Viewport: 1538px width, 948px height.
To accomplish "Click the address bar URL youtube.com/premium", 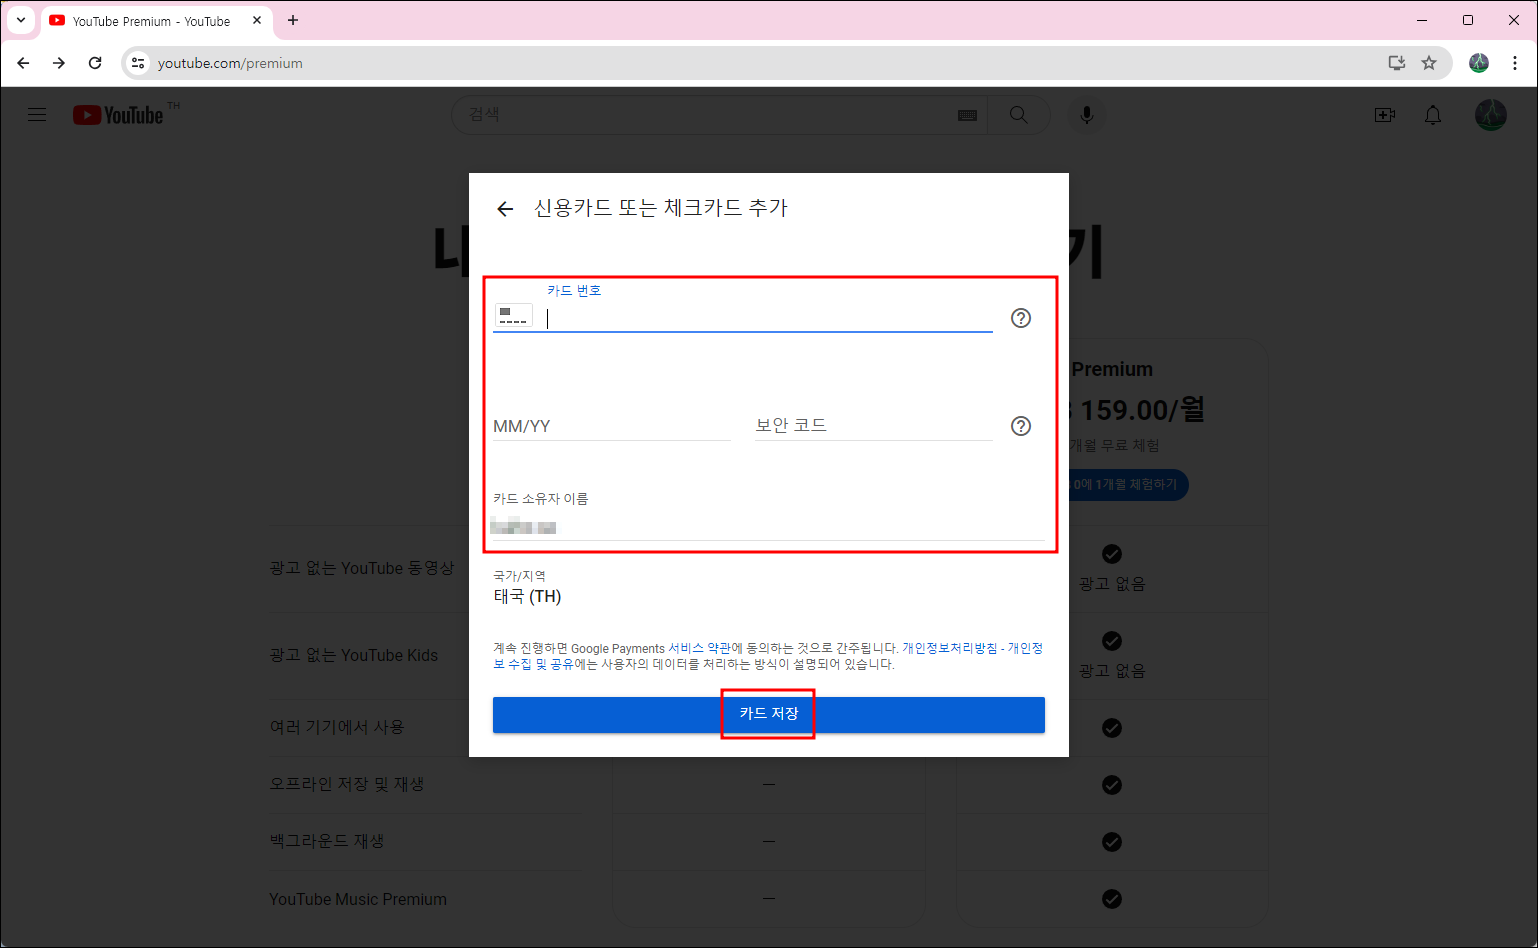I will 230,63.
